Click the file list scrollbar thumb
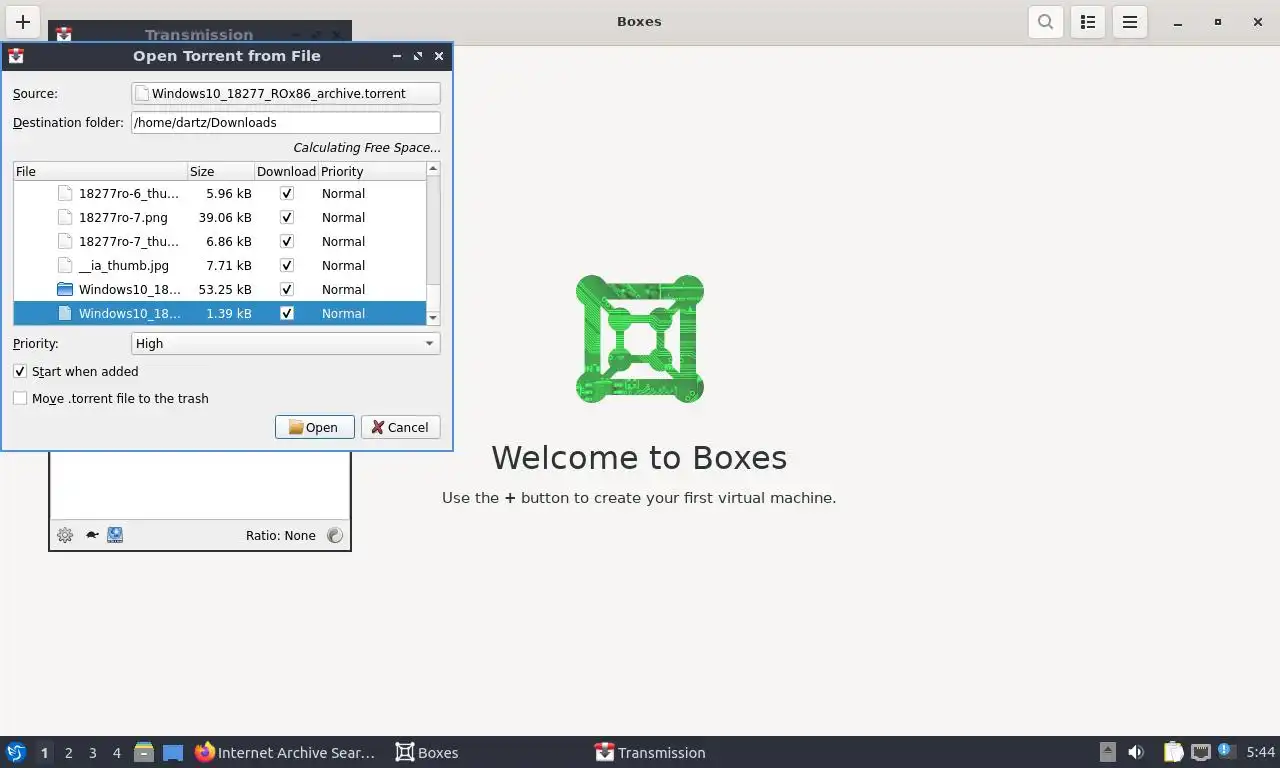 433,232
